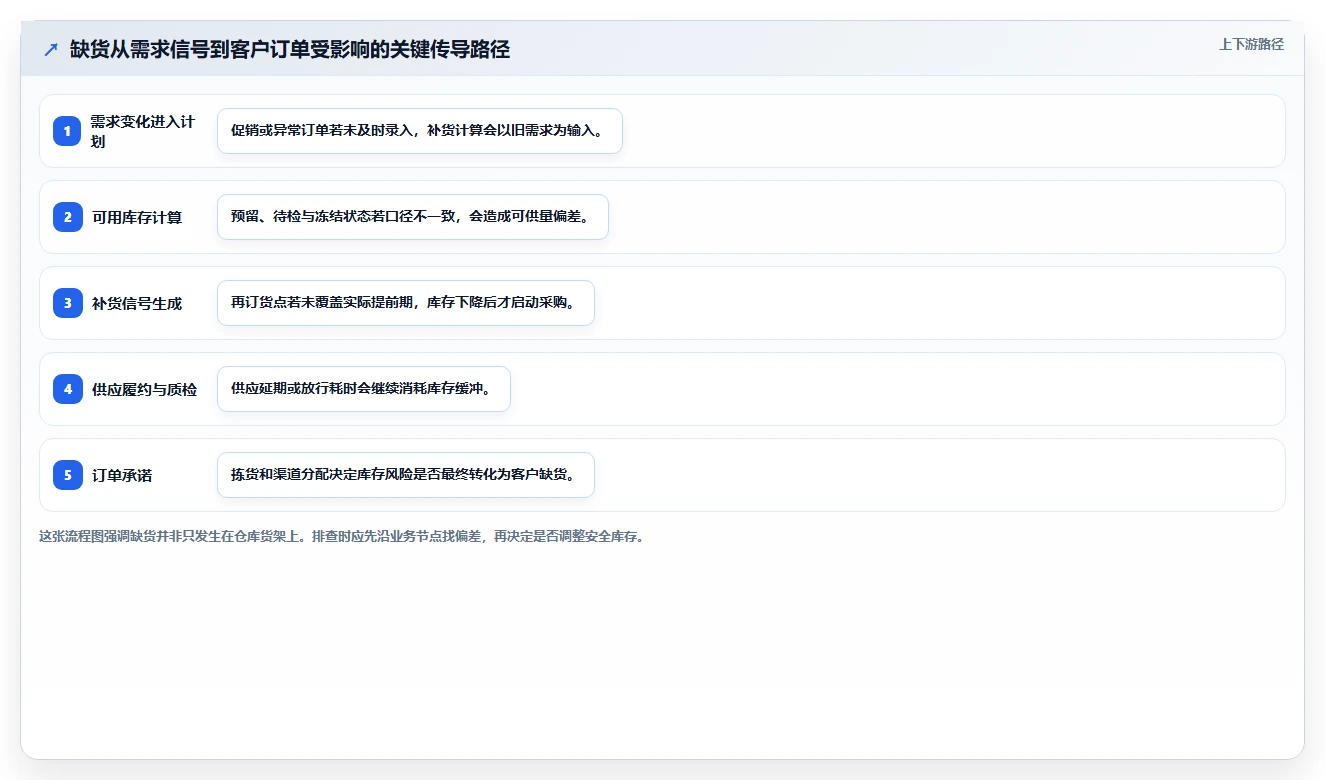Click the 订单承诺 step title

122,475
